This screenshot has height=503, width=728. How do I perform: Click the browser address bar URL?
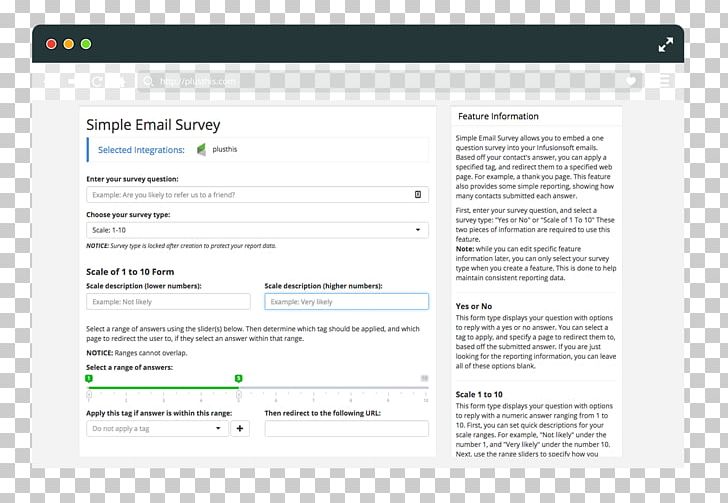198,82
